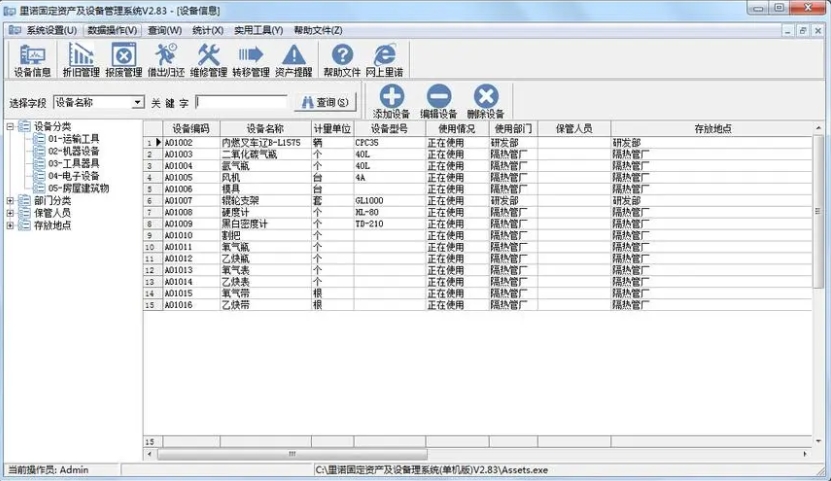Select the cell A01005
This screenshot has height=481, width=831.
(x=191, y=177)
